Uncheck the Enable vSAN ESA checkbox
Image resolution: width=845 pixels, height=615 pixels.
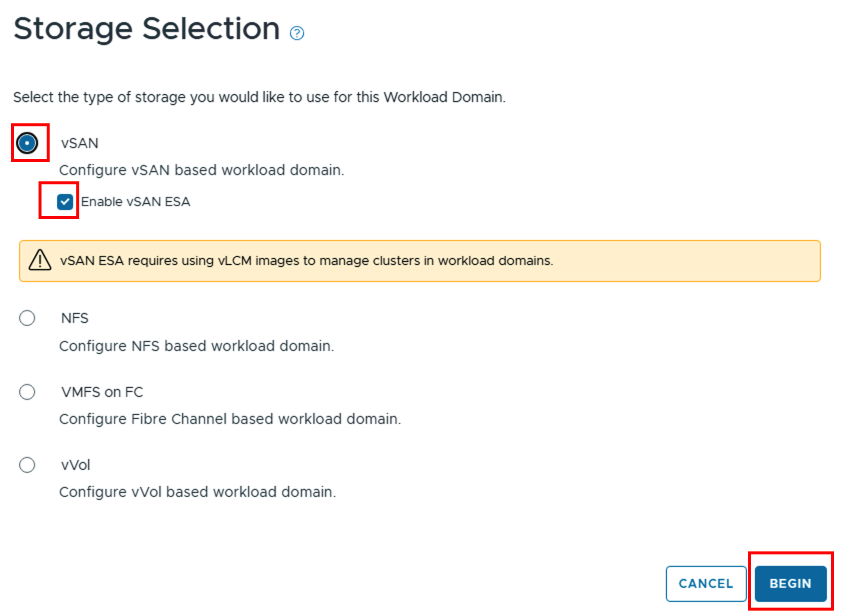(65, 202)
